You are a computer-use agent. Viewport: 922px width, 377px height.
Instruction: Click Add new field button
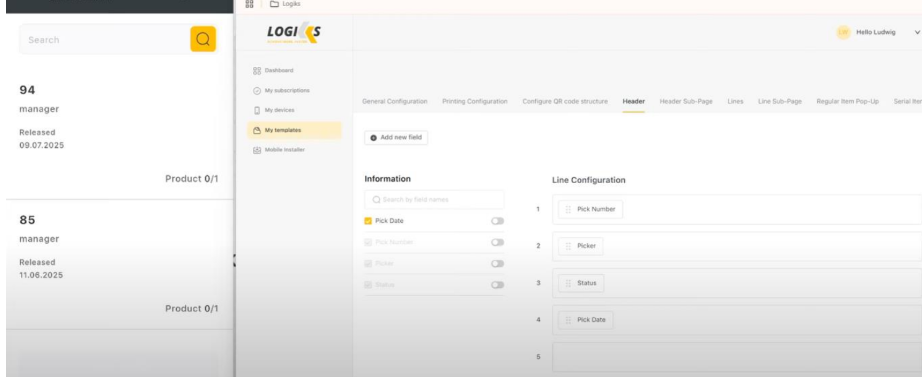click(x=396, y=138)
